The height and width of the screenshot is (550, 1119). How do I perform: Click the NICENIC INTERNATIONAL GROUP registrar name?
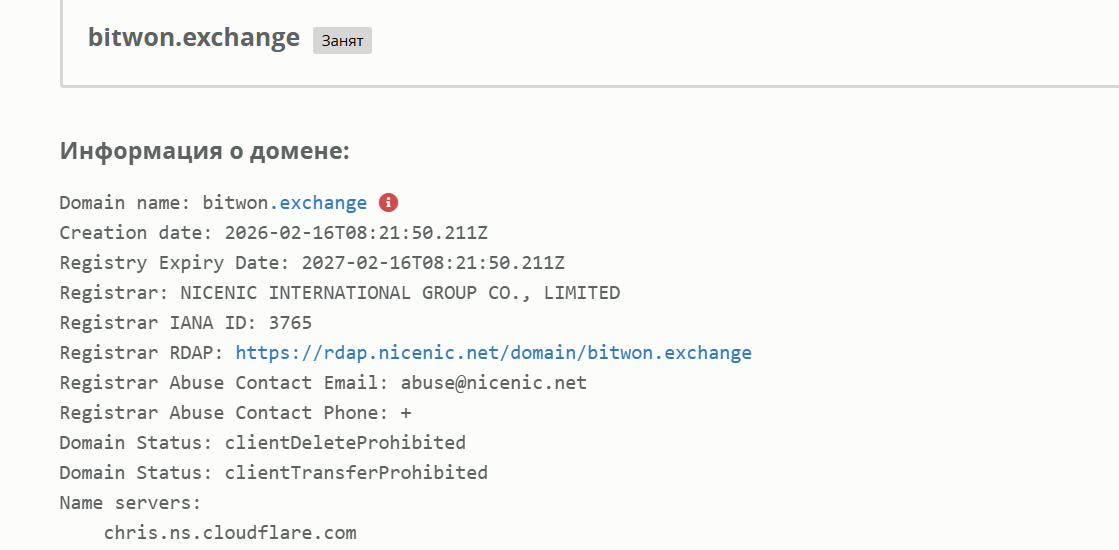point(400,293)
